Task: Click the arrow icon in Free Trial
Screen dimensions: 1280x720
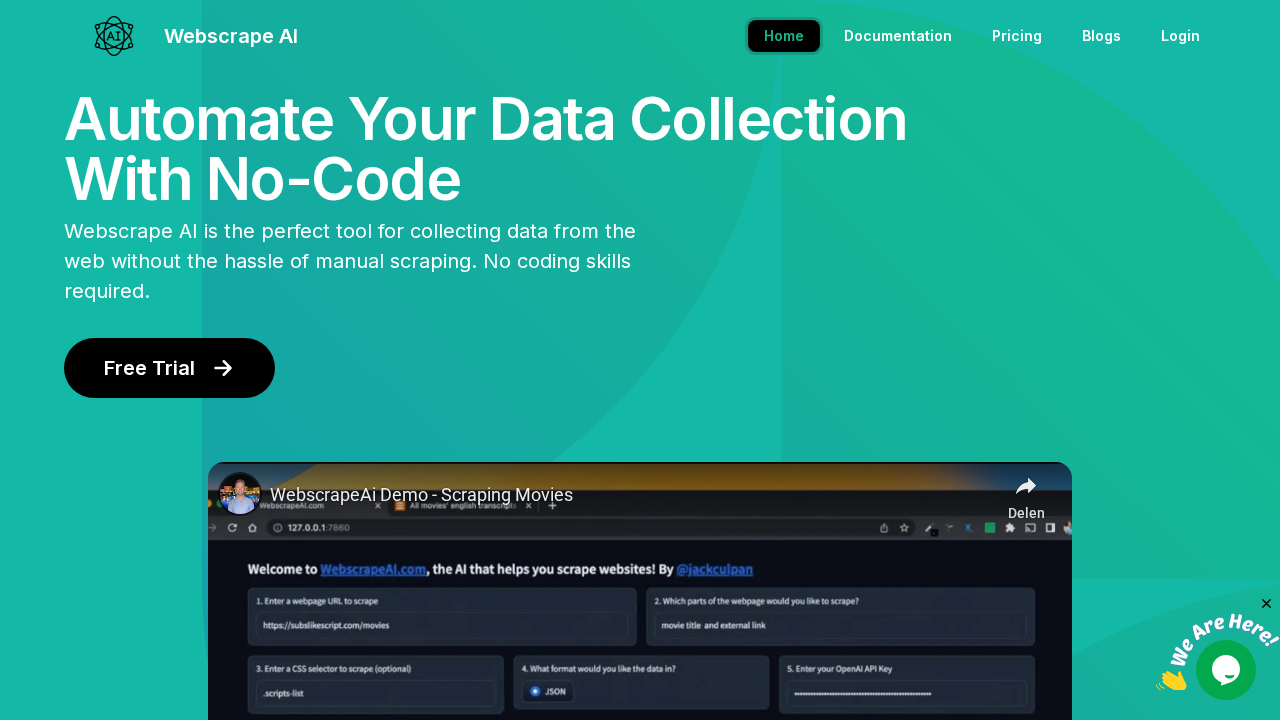Action: 223,368
